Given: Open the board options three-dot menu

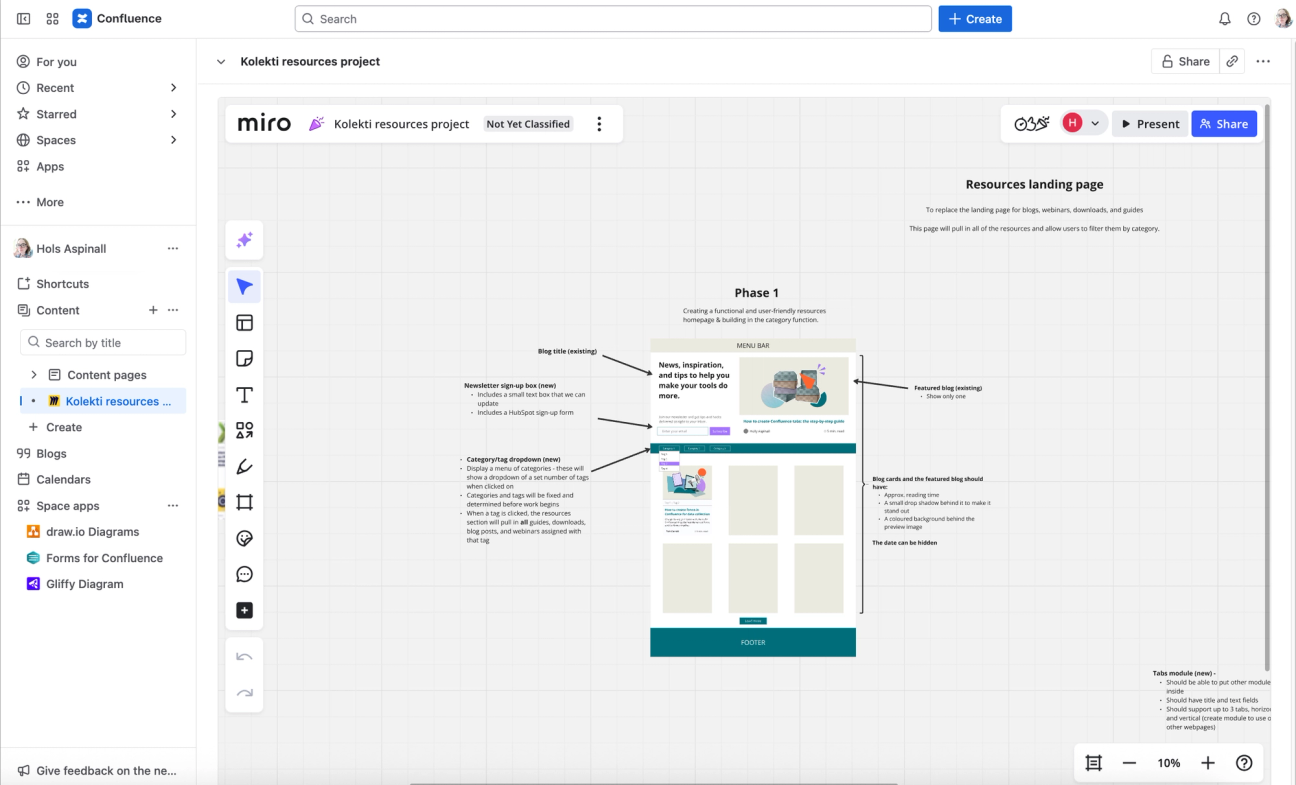Looking at the screenshot, I should point(599,123).
